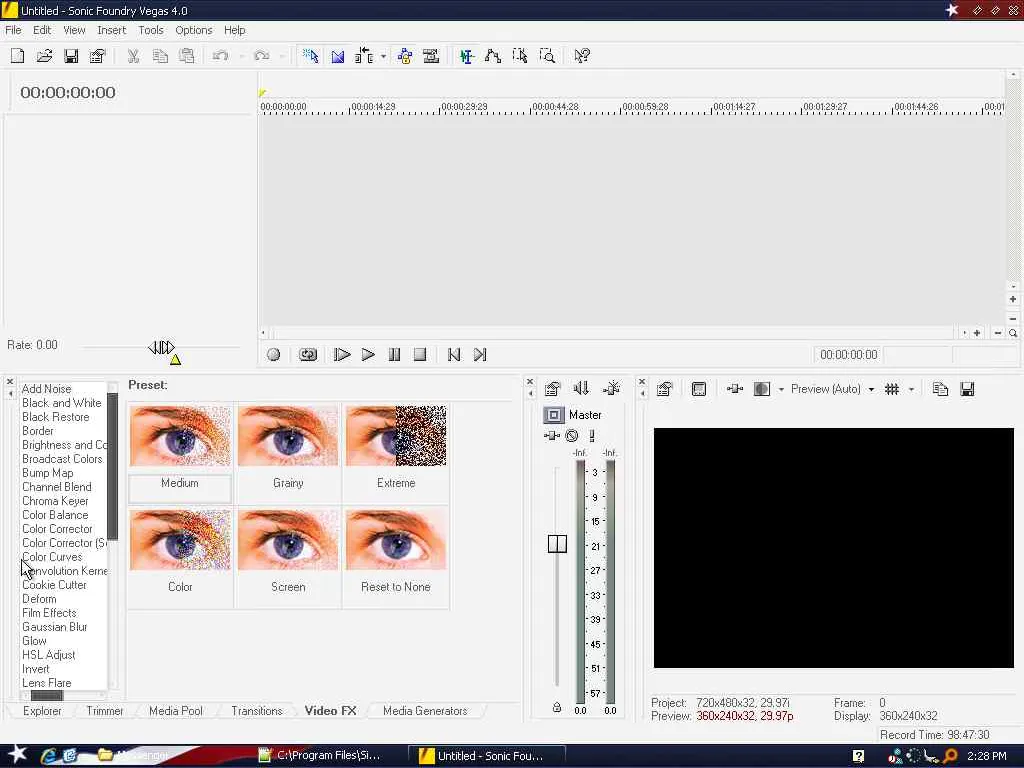Select Lens Flare in effects list
The width and height of the screenshot is (1024, 768).
coord(46,683)
